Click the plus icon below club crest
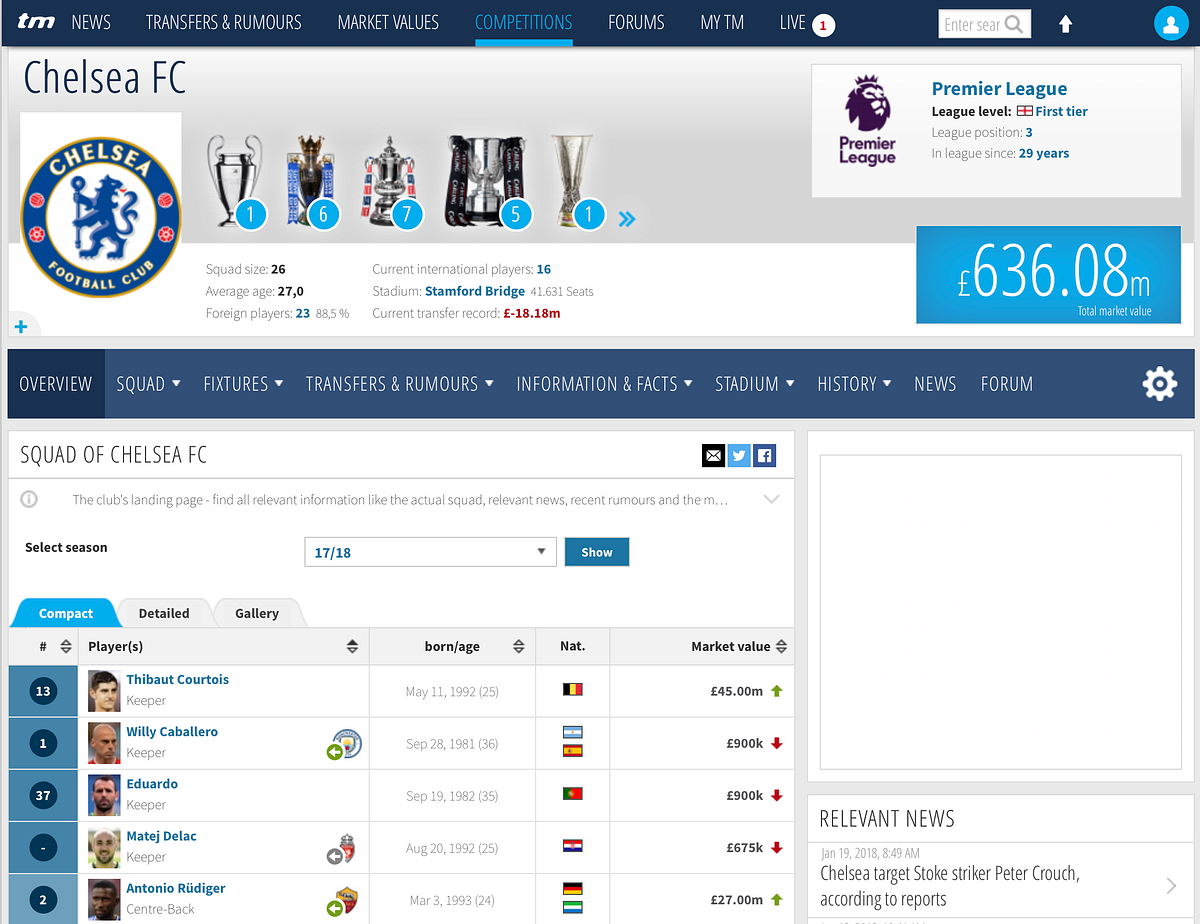This screenshot has height=924, width=1200. click(21, 327)
